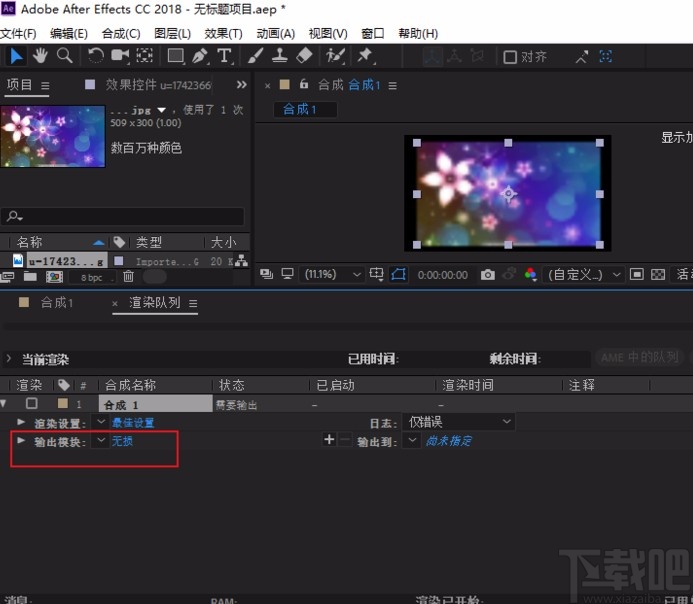Viewport: 693px width, 604px height.
Task: Switch to the 合成1 timeline tab
Action: coord(57,303)
